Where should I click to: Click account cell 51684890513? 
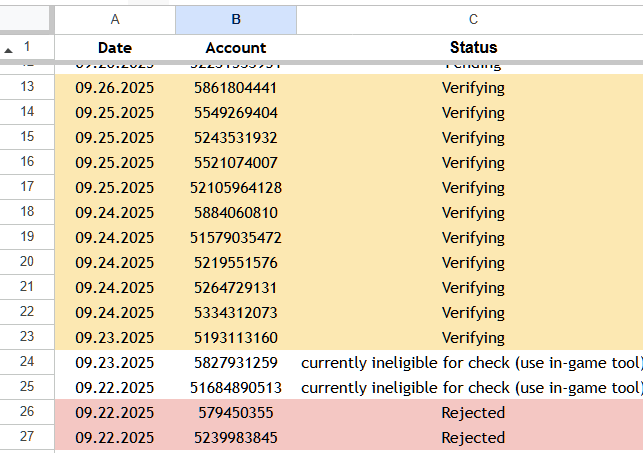pos(235,387)
